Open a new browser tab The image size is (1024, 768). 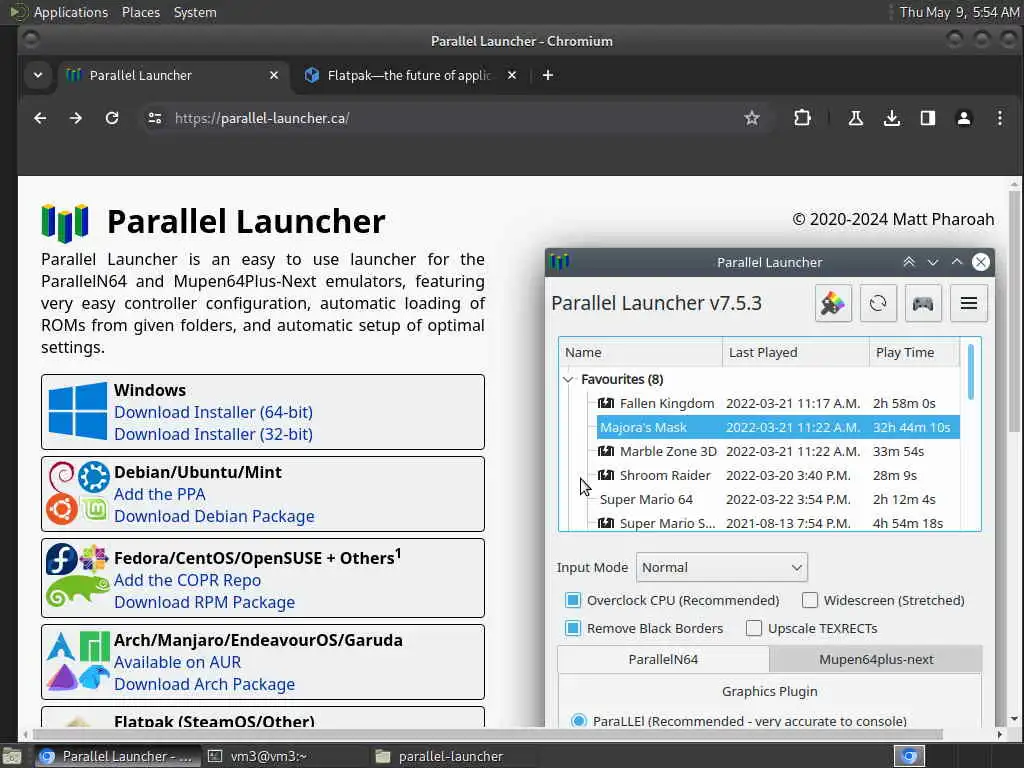[x=548, y=75]
